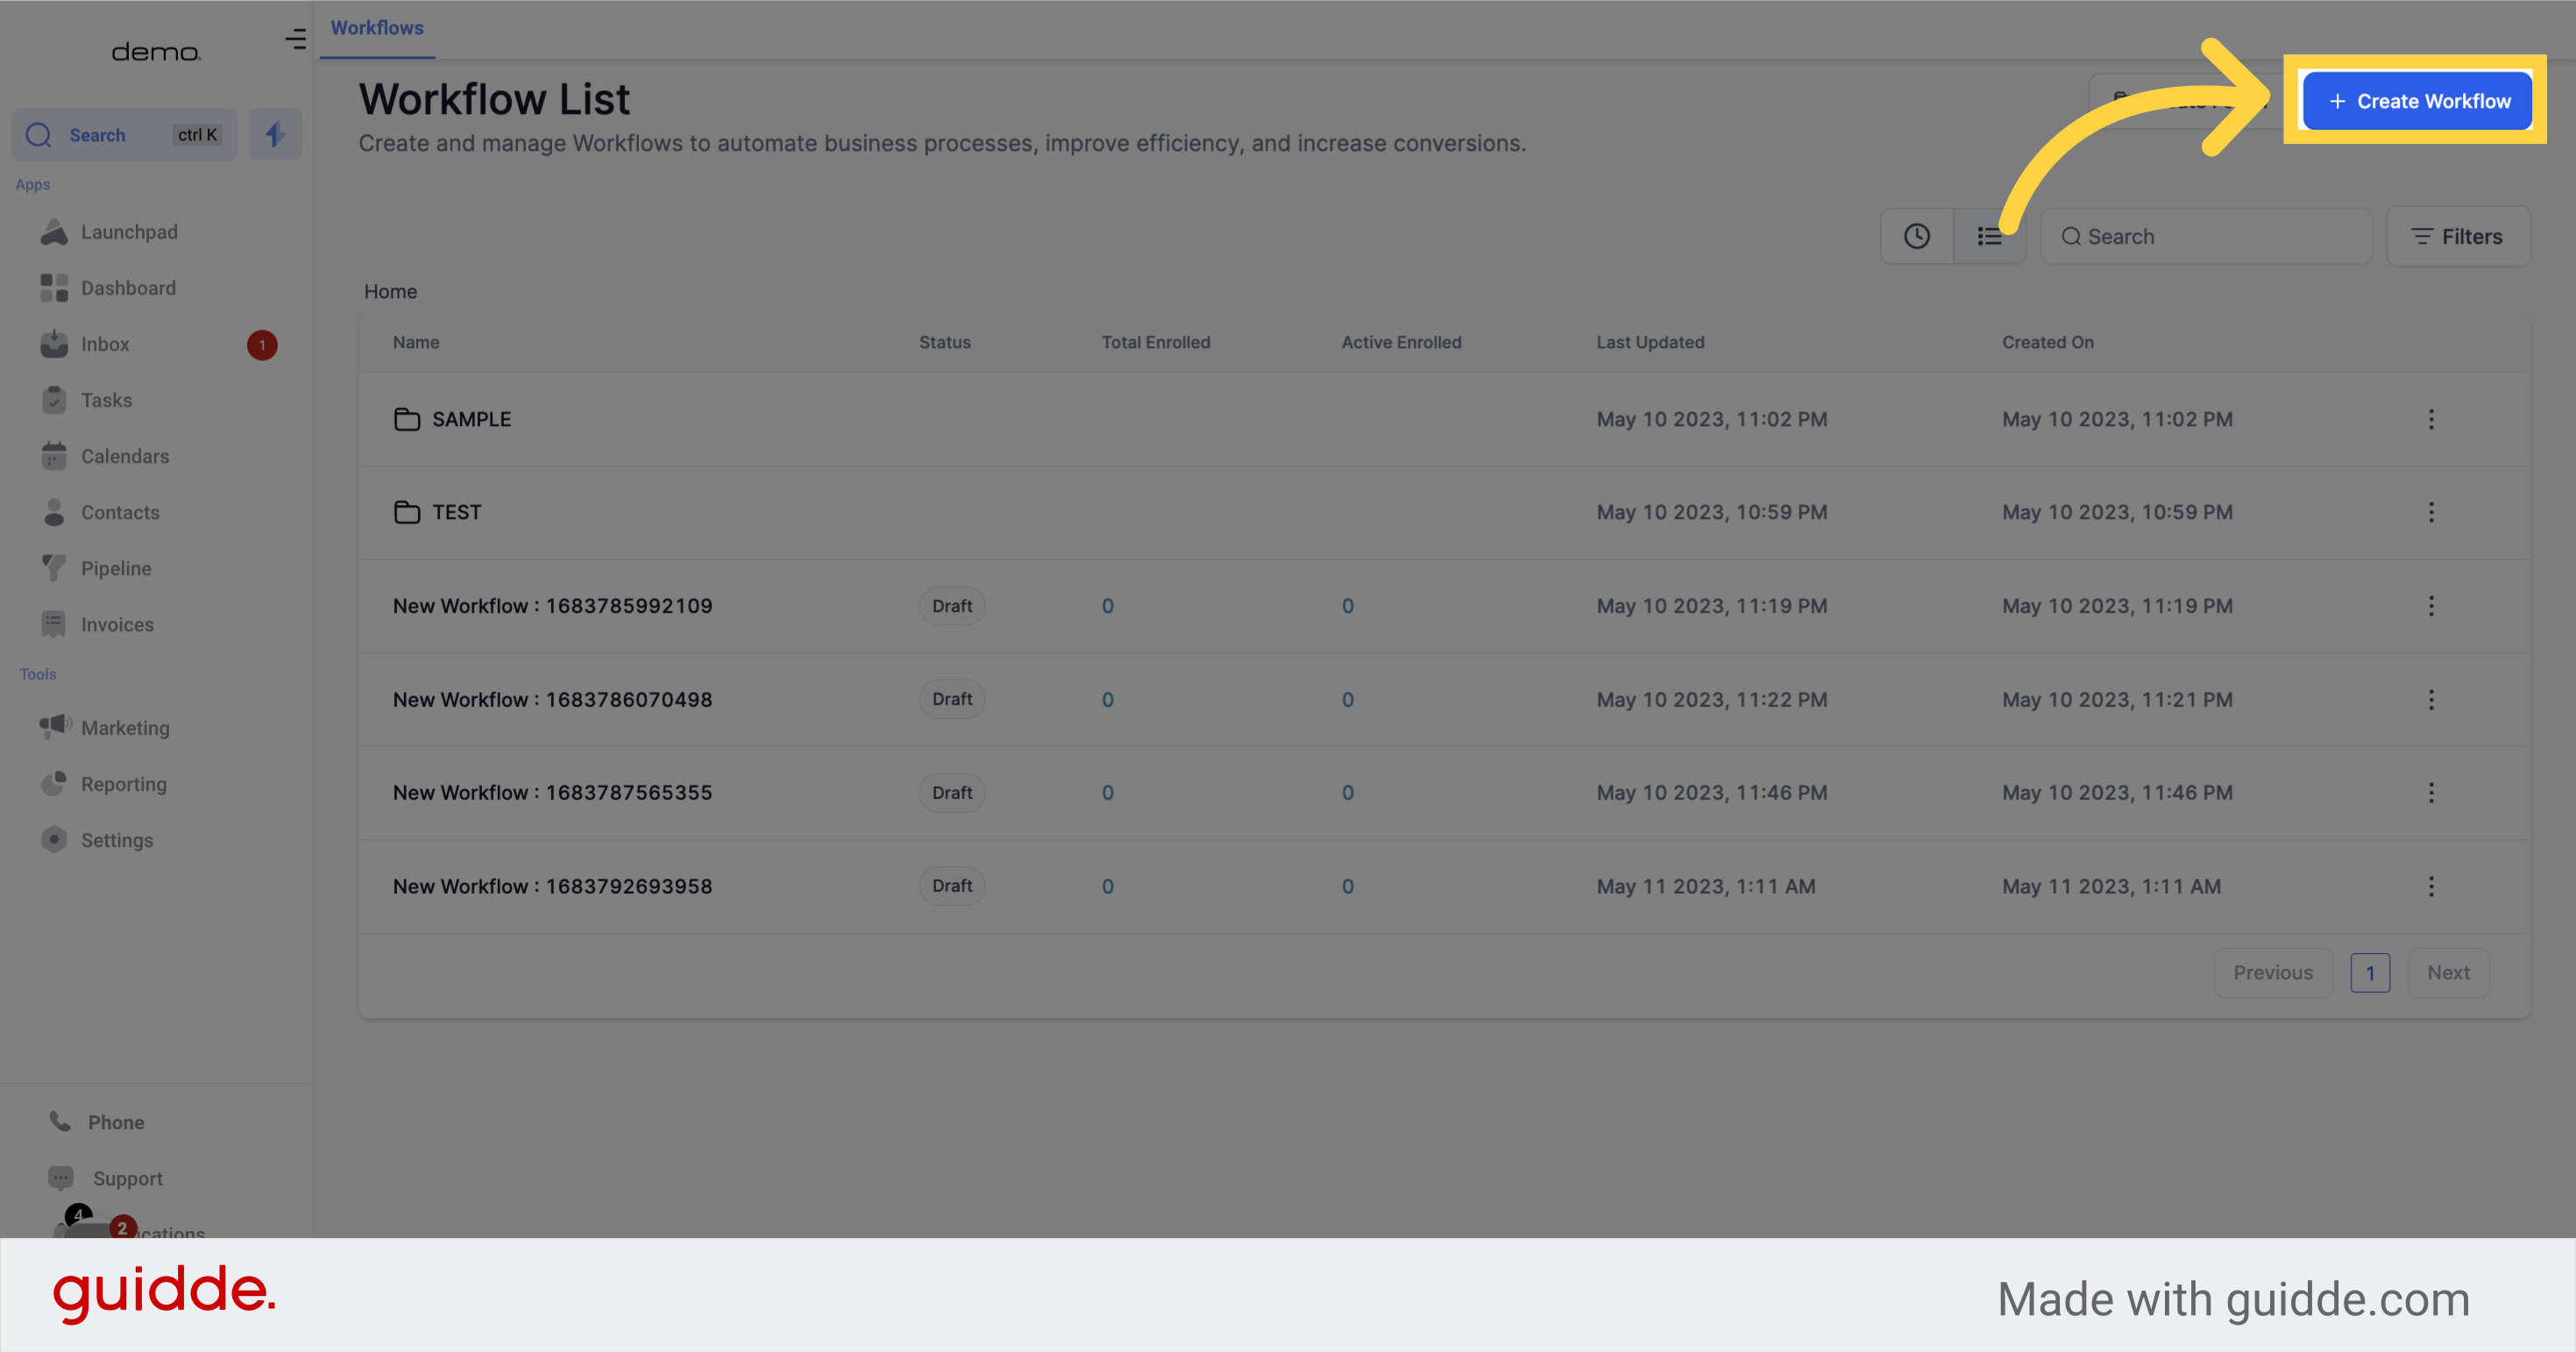Click the Last Updated column header
Viewport: 2576px width, 1352px height.
coord(1650,342)
